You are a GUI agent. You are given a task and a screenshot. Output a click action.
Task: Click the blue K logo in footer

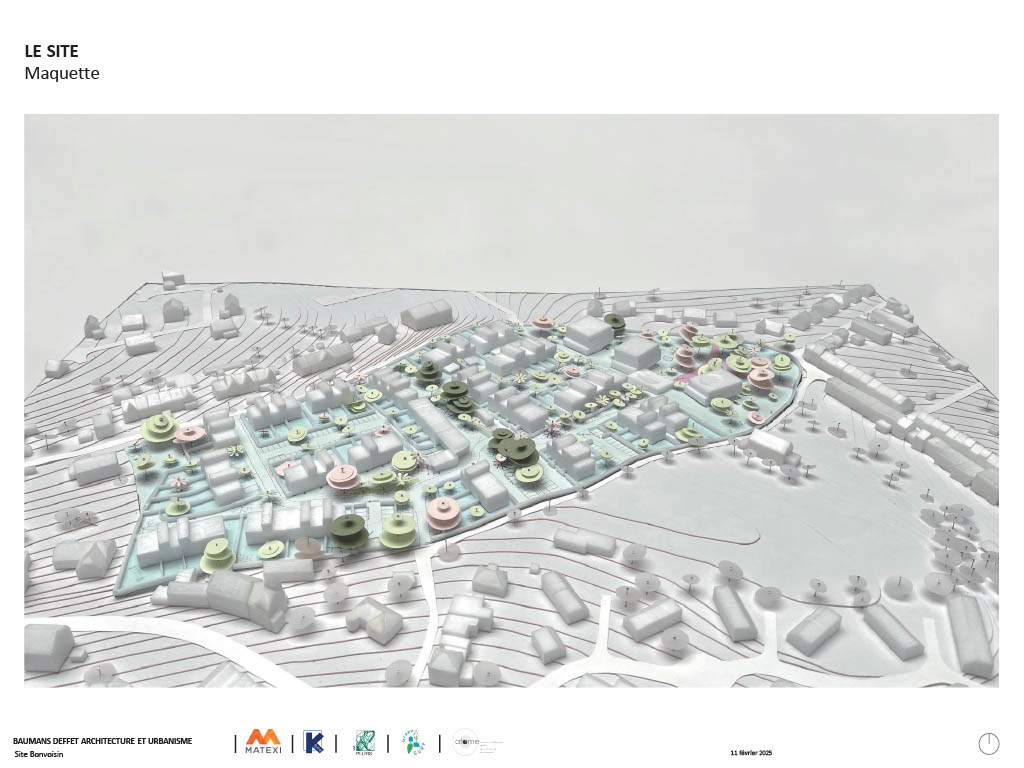313,743
